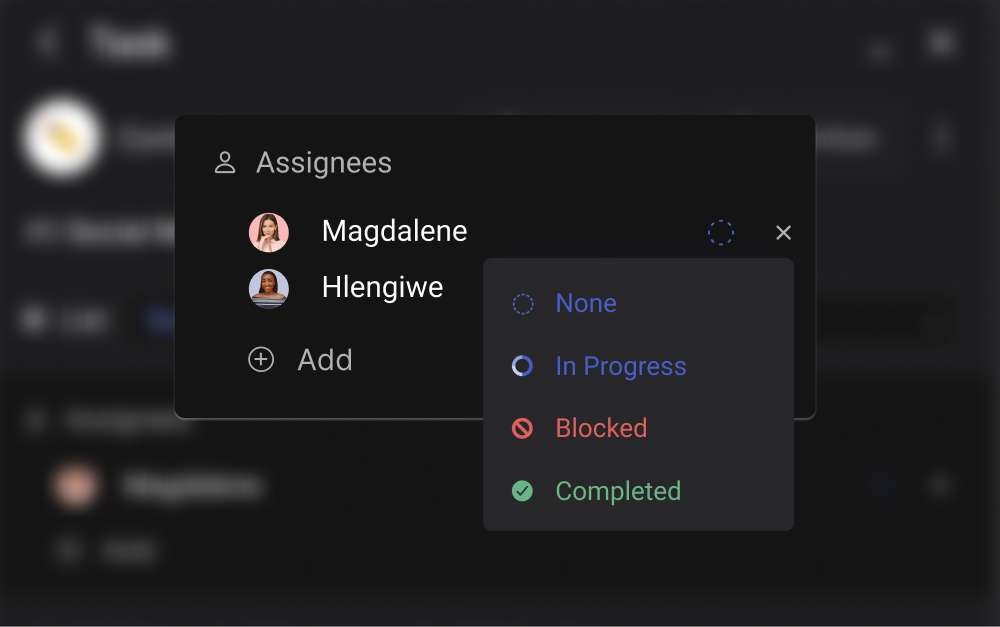Click the plus icon beside Add
The image size is (1000, 627).
coord(260,359)
